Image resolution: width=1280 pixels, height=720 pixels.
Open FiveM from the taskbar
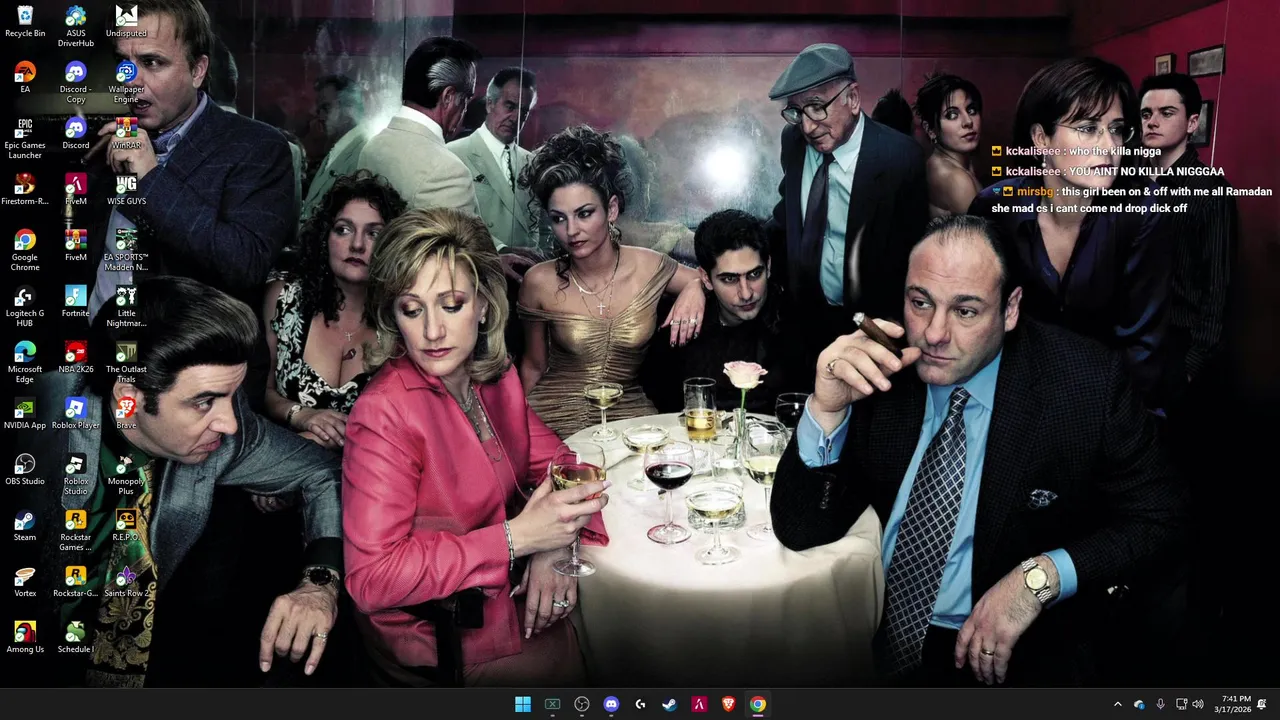coord(699,704)
